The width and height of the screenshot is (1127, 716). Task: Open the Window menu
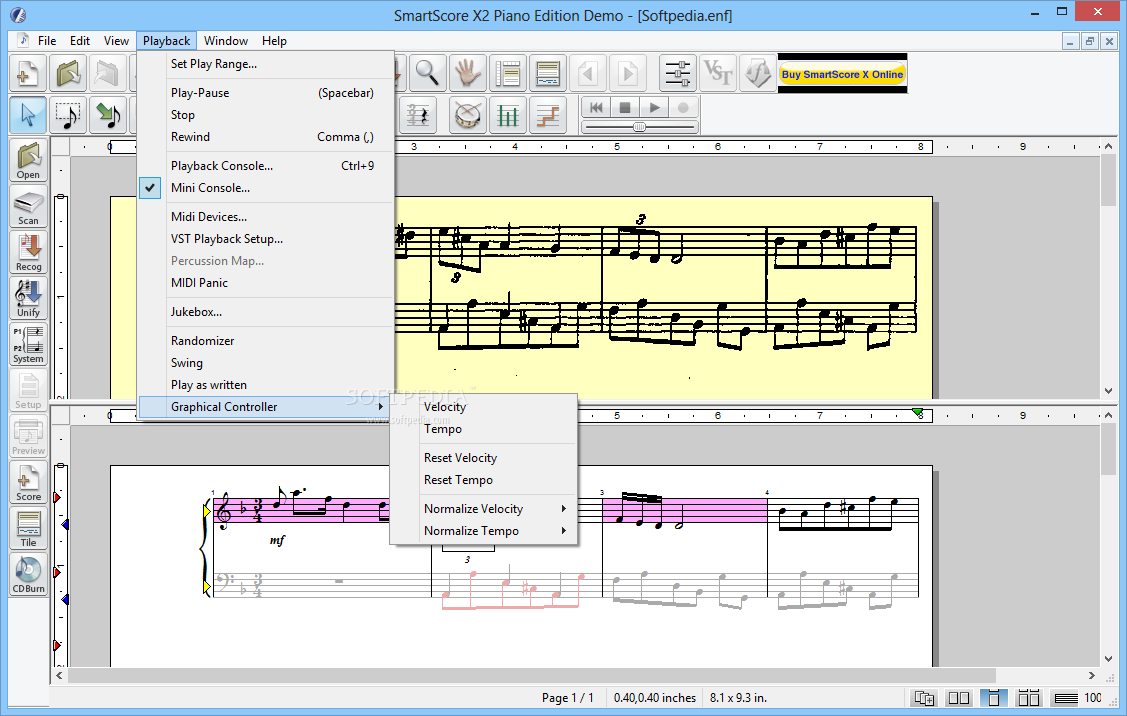[x=226, y=41]
